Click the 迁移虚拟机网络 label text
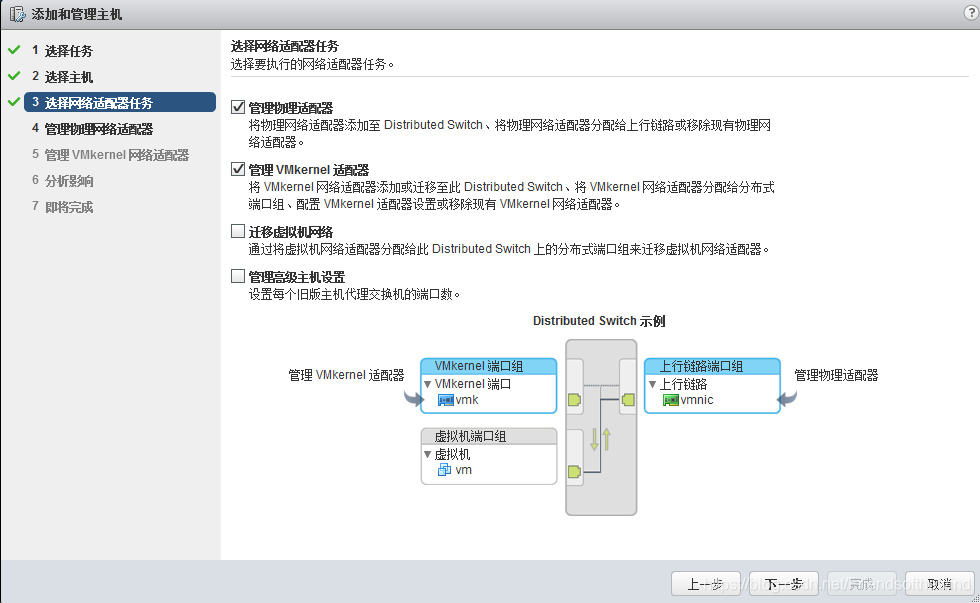This screenshot has width=980, height=603. (x=291, y=232)
